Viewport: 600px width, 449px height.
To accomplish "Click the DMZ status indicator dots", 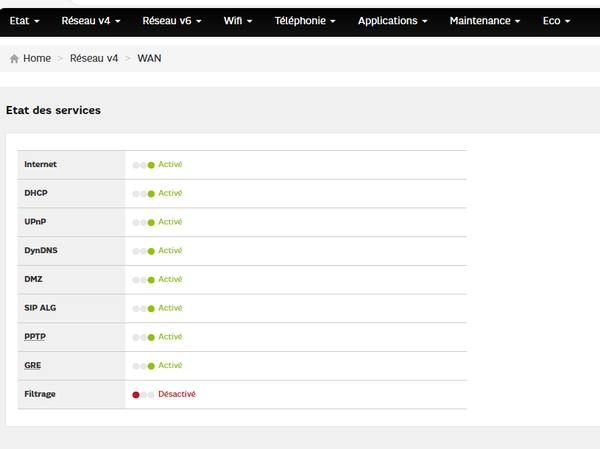I will [143, 280].
